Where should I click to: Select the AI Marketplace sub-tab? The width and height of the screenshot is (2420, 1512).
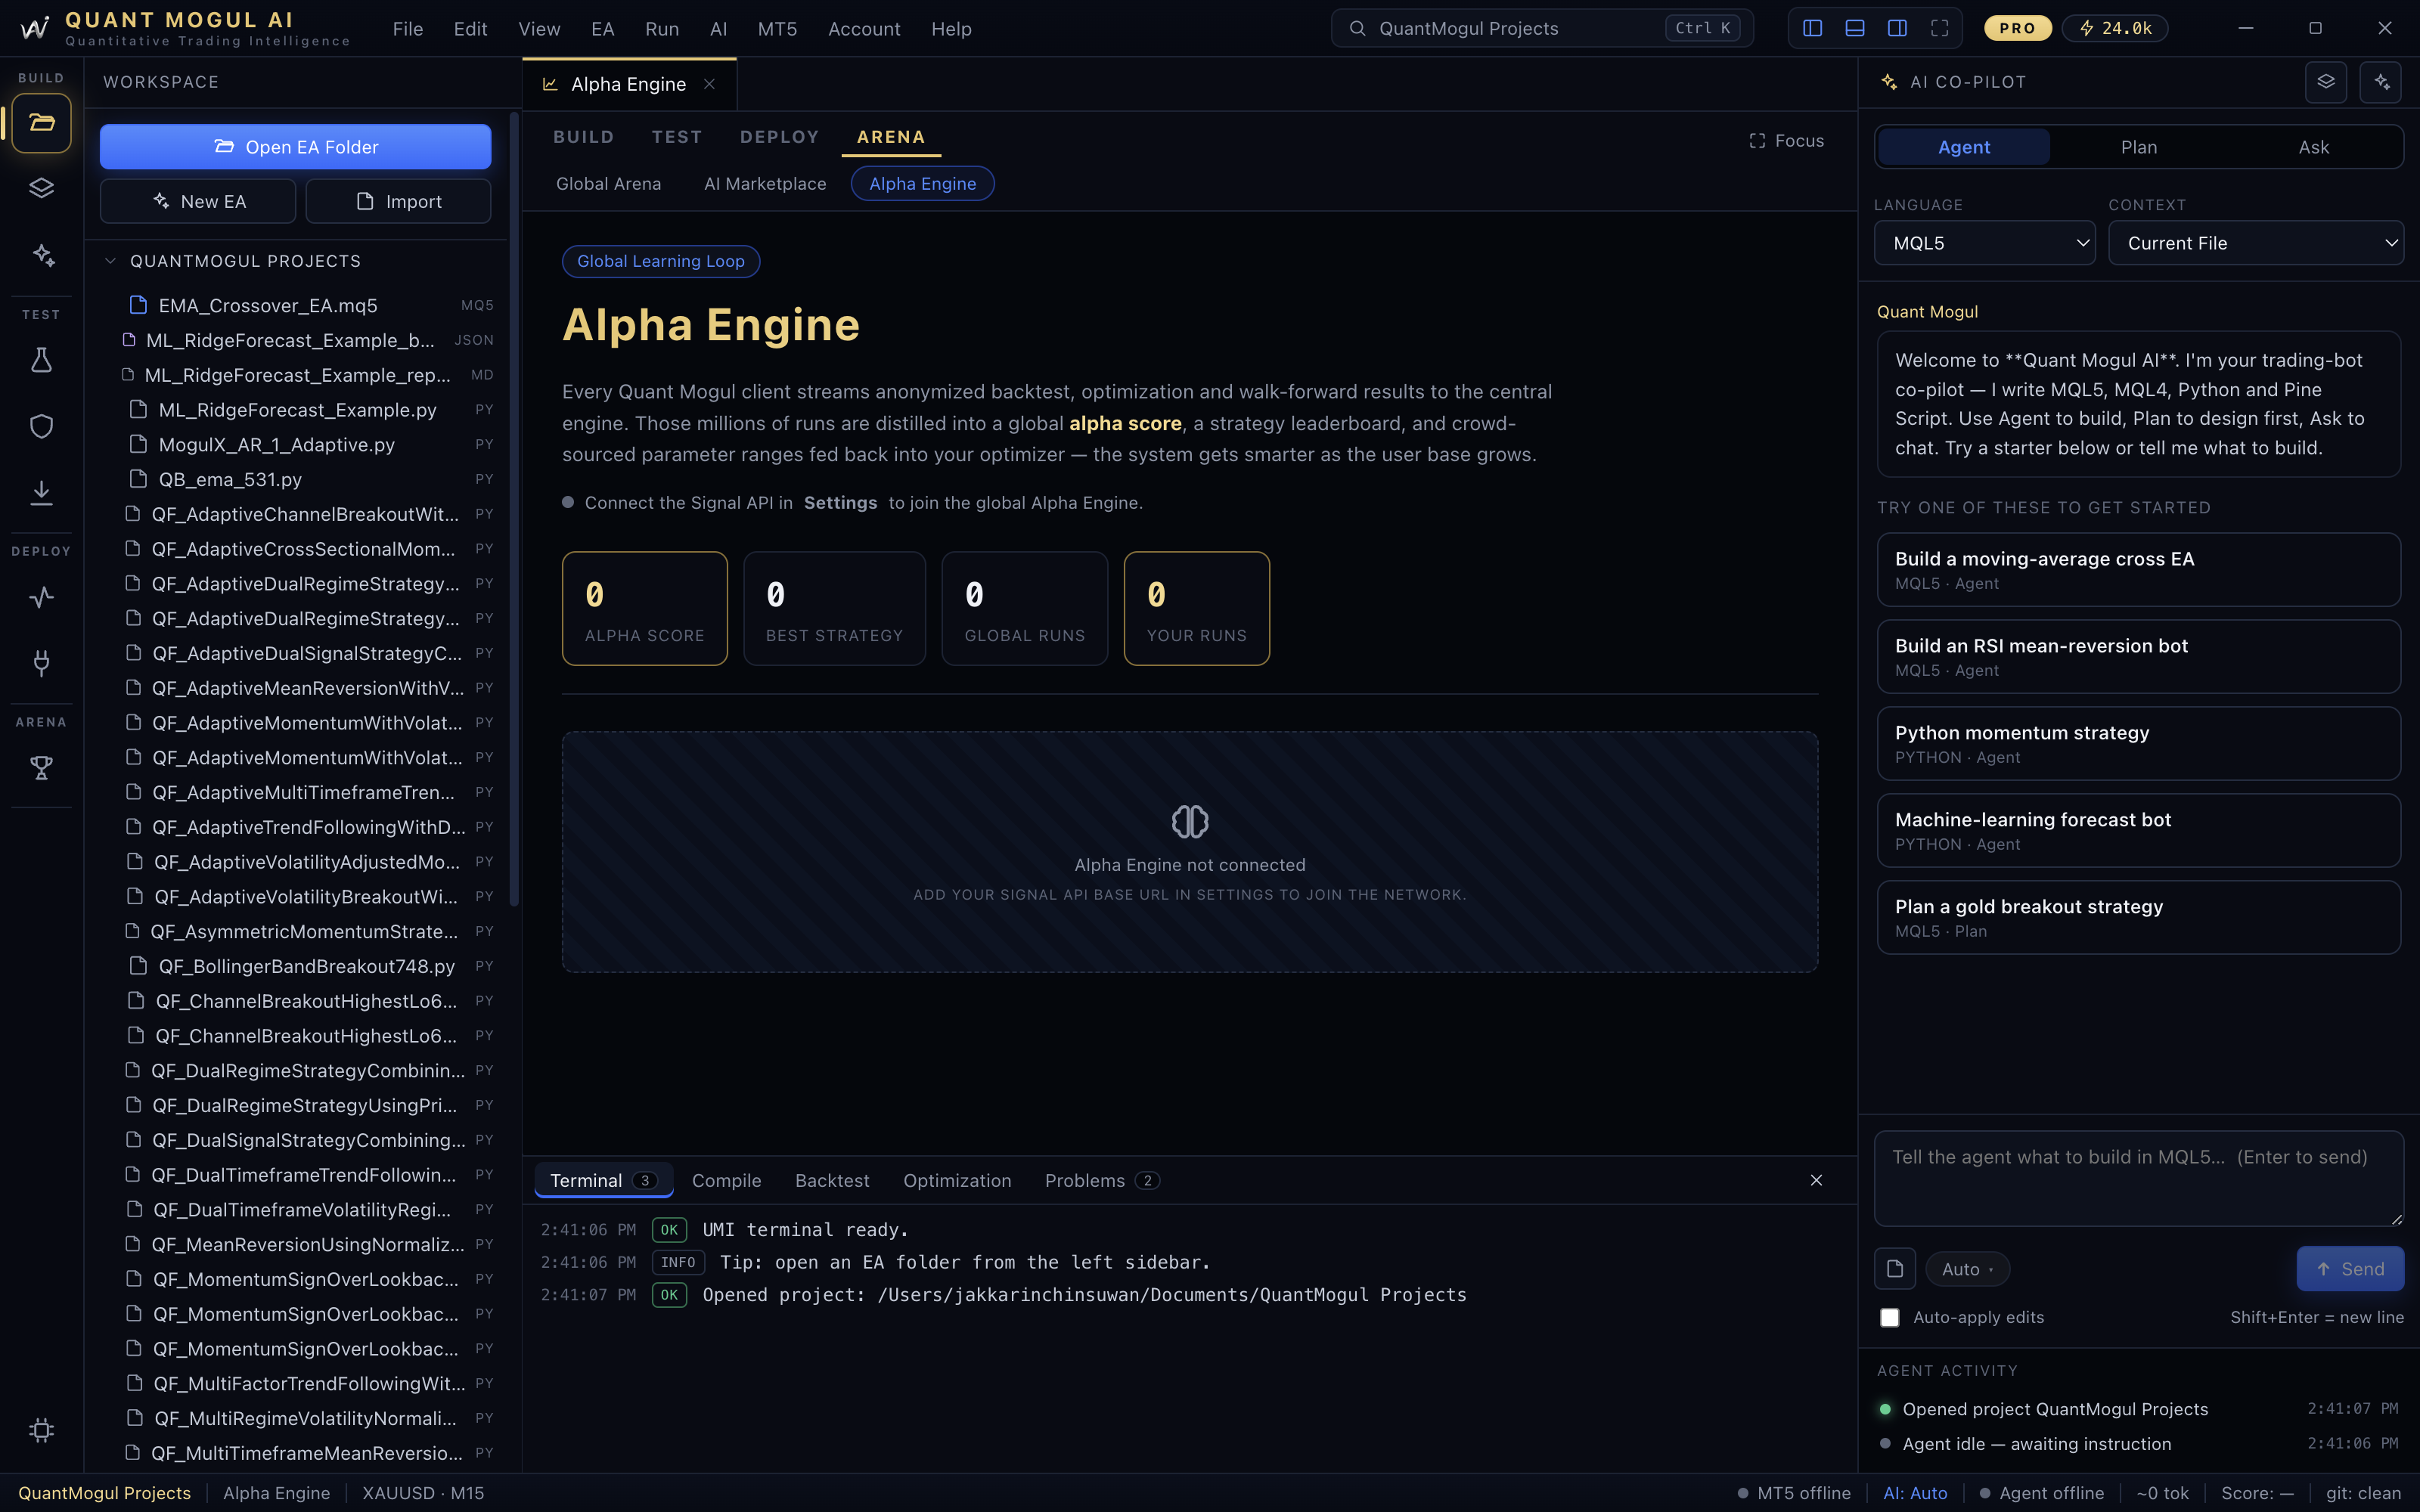click(765, 184)
